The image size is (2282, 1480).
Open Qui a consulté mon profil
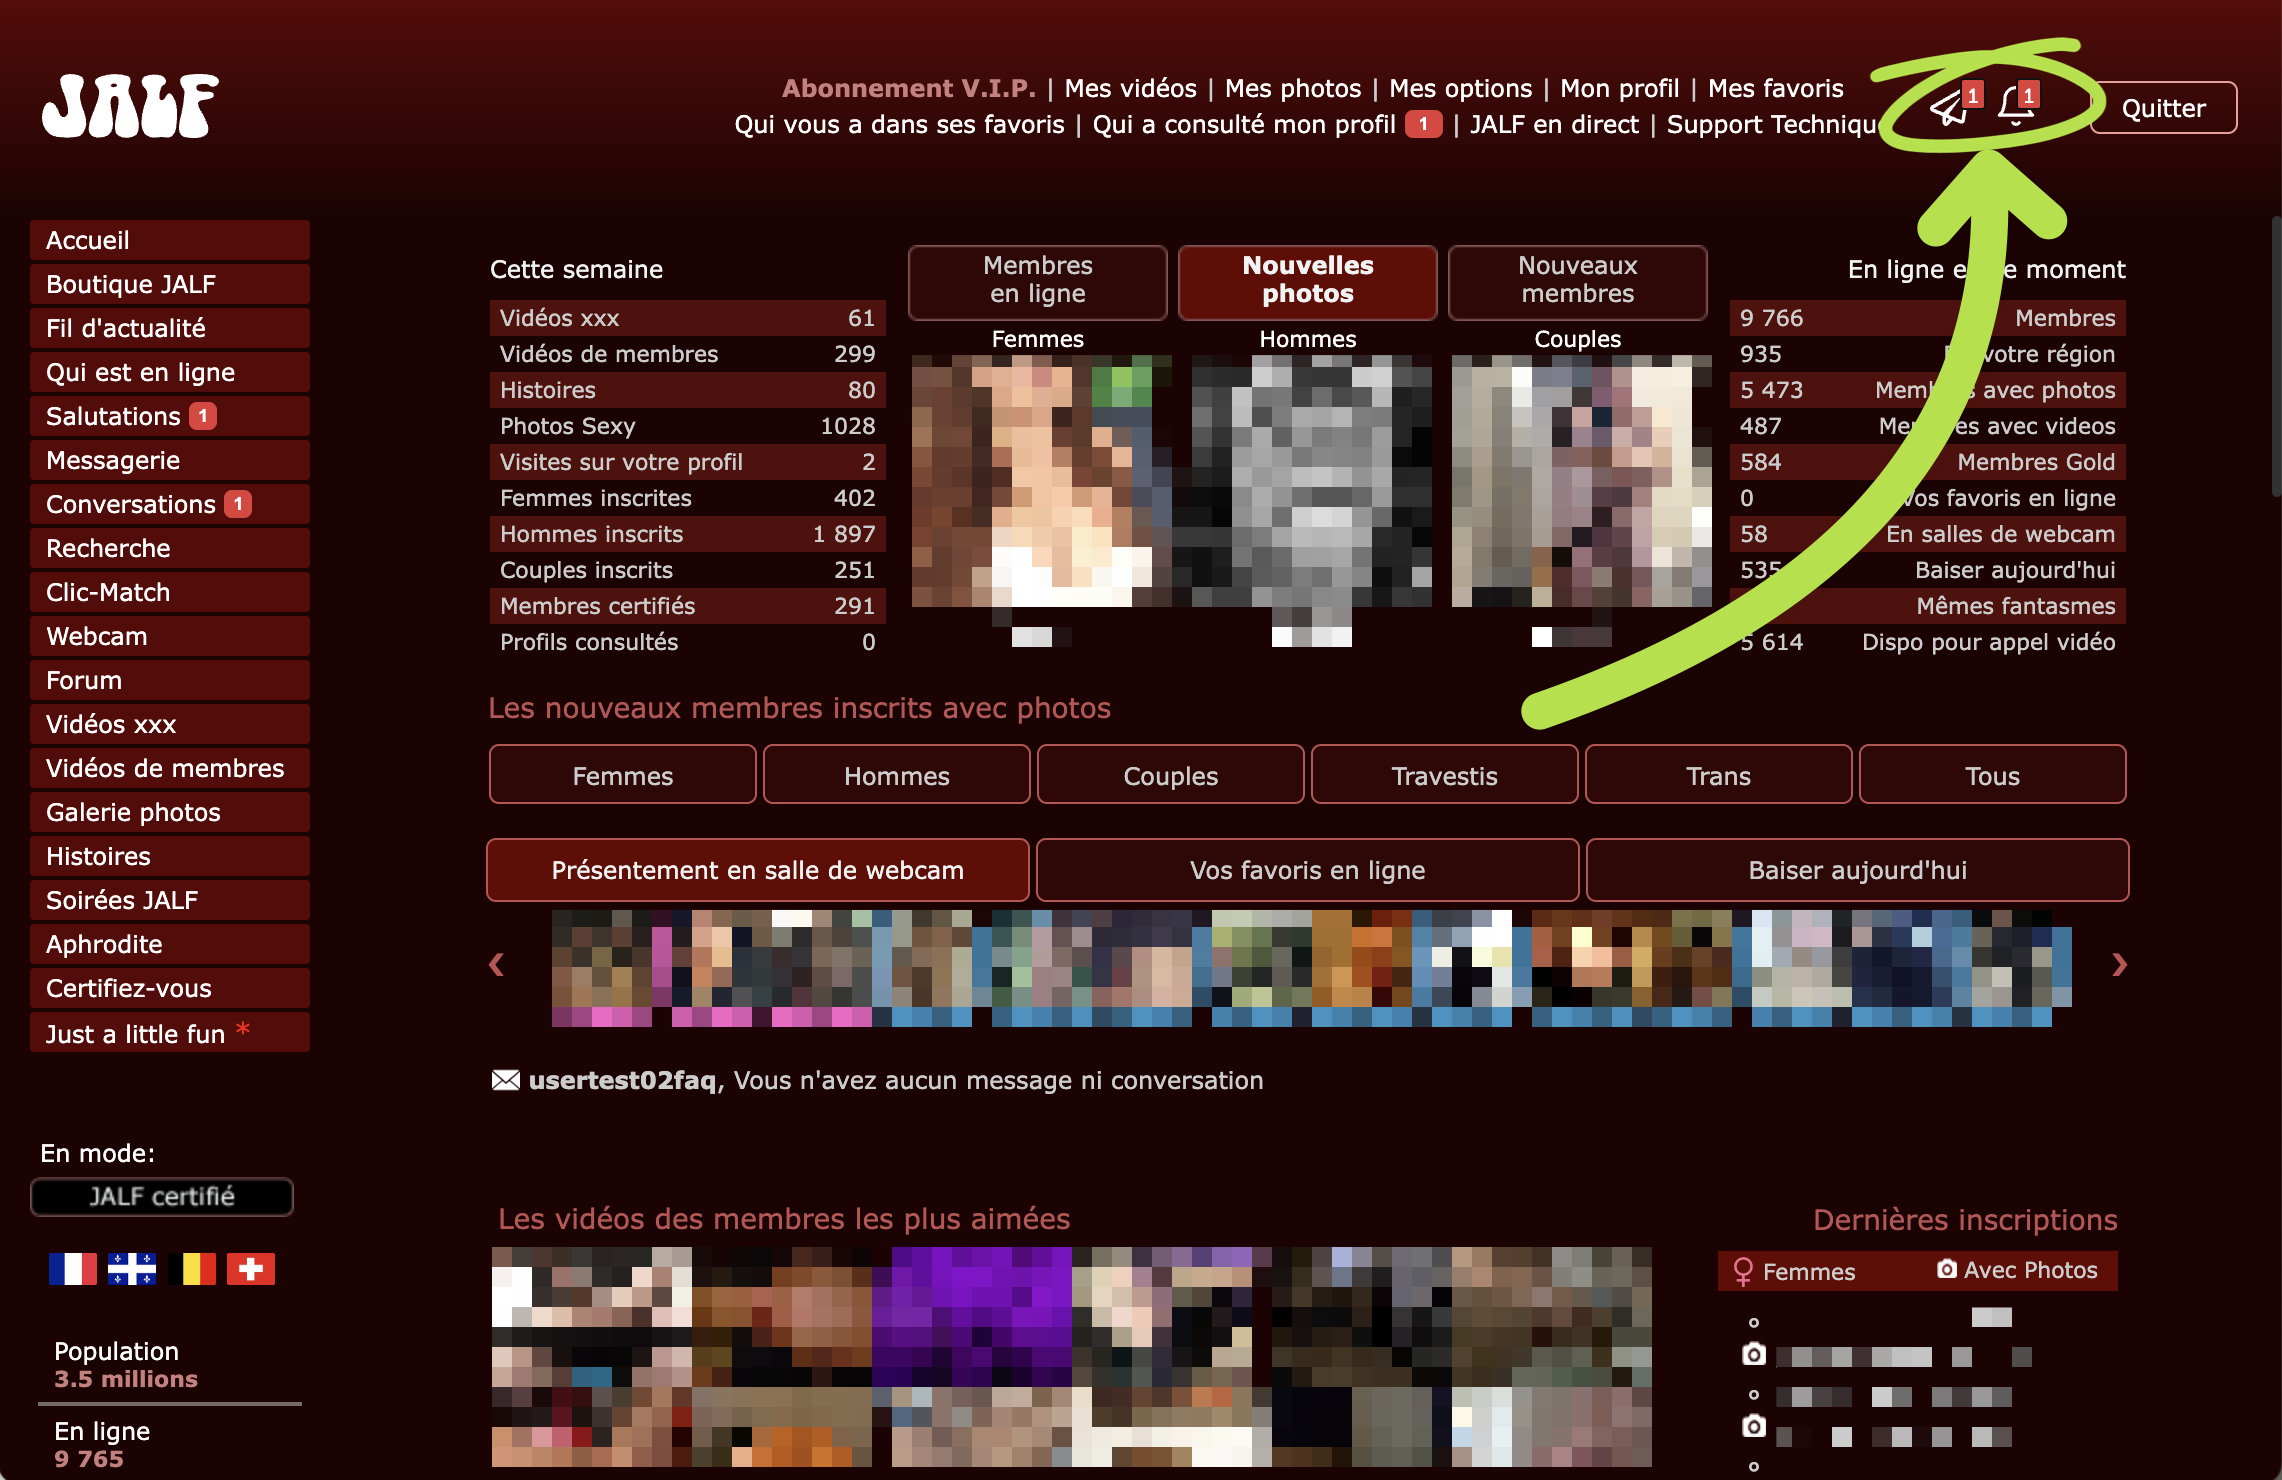click(1244, 124)
